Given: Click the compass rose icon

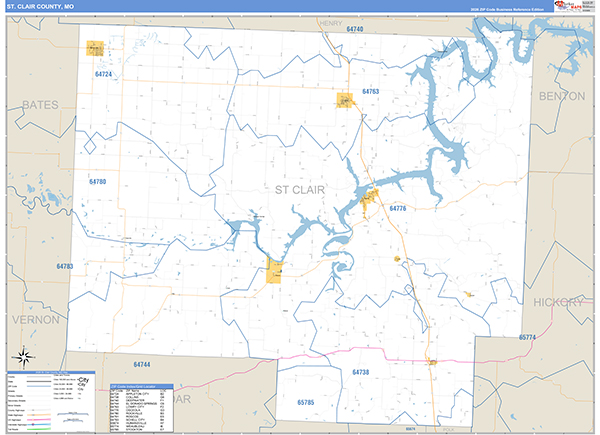Looking at the screenshot, I should (24, 358).
